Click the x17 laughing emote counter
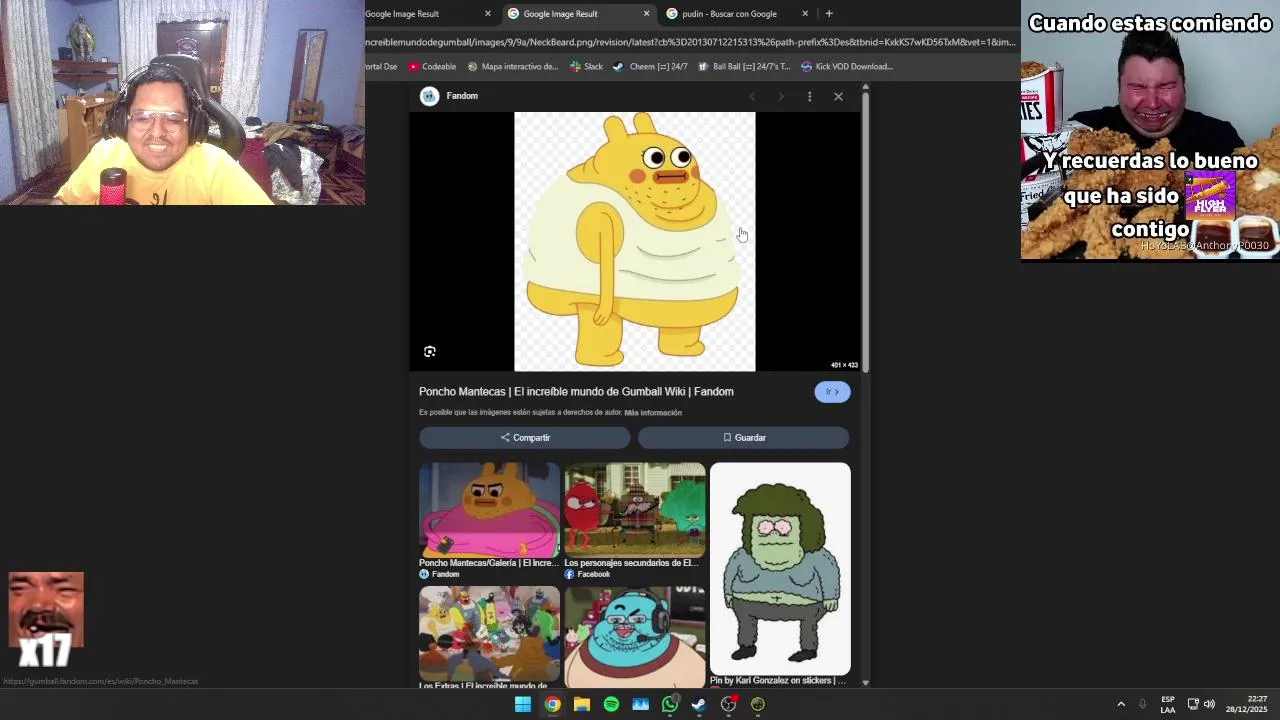Viewport: 1280px width, 720px height. 46,620
